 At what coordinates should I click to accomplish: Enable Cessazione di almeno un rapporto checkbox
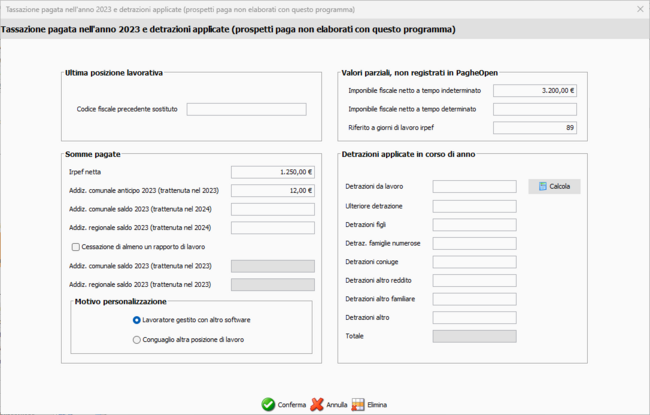point(75,247)
